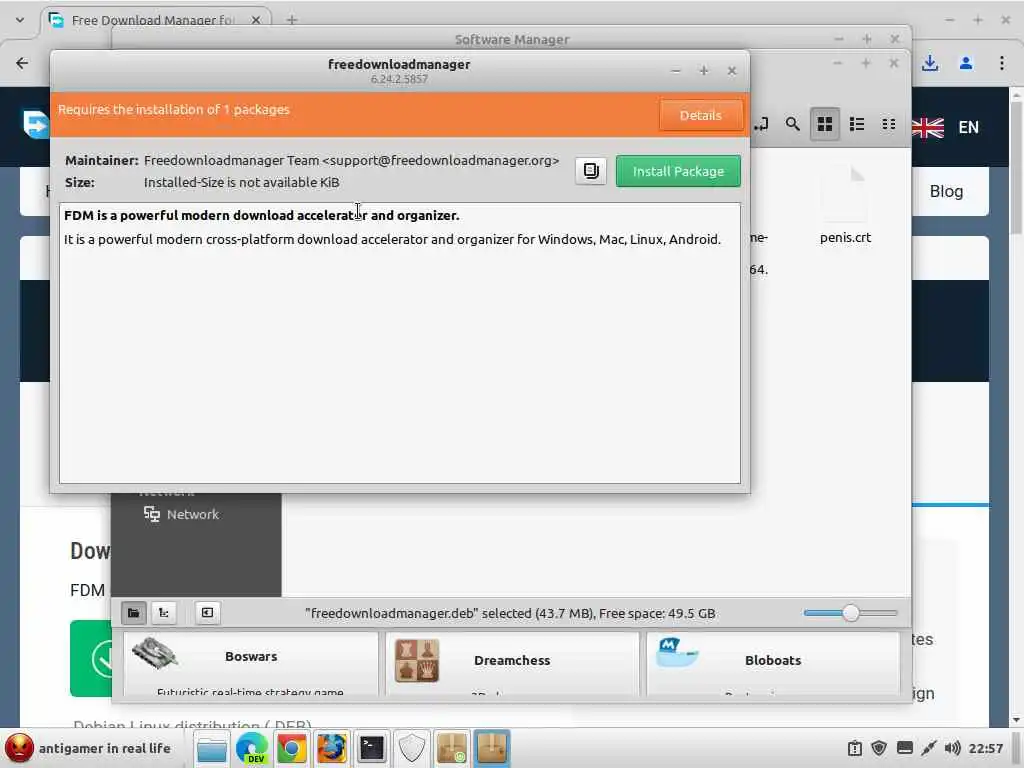Open the search icon in file manager
Viewport: 1024px width, 768px height.
792,124
